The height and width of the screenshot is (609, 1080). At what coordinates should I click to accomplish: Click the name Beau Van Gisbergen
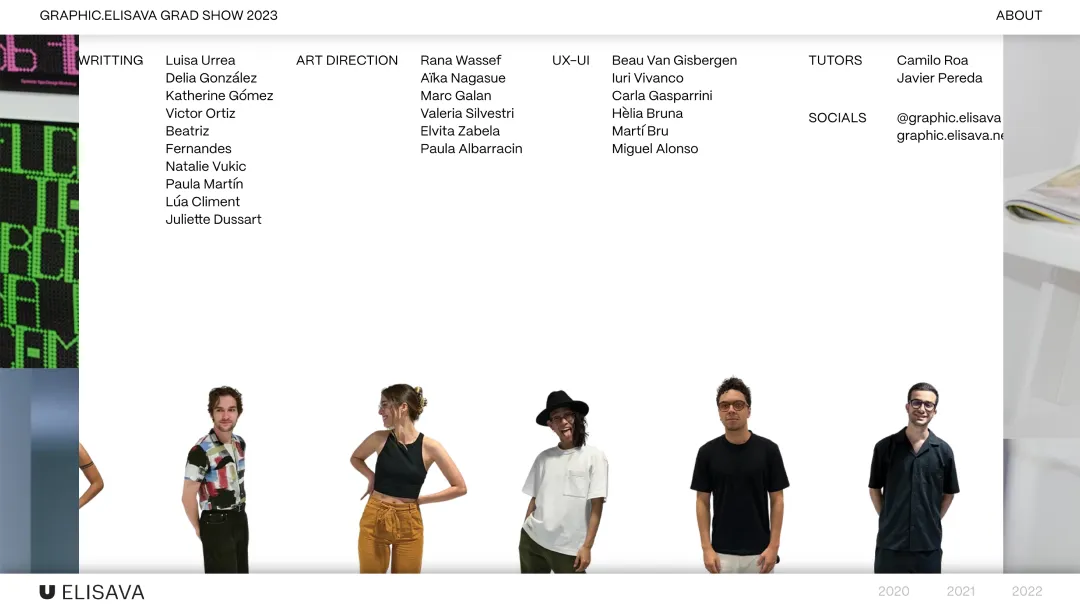[674, 60]
